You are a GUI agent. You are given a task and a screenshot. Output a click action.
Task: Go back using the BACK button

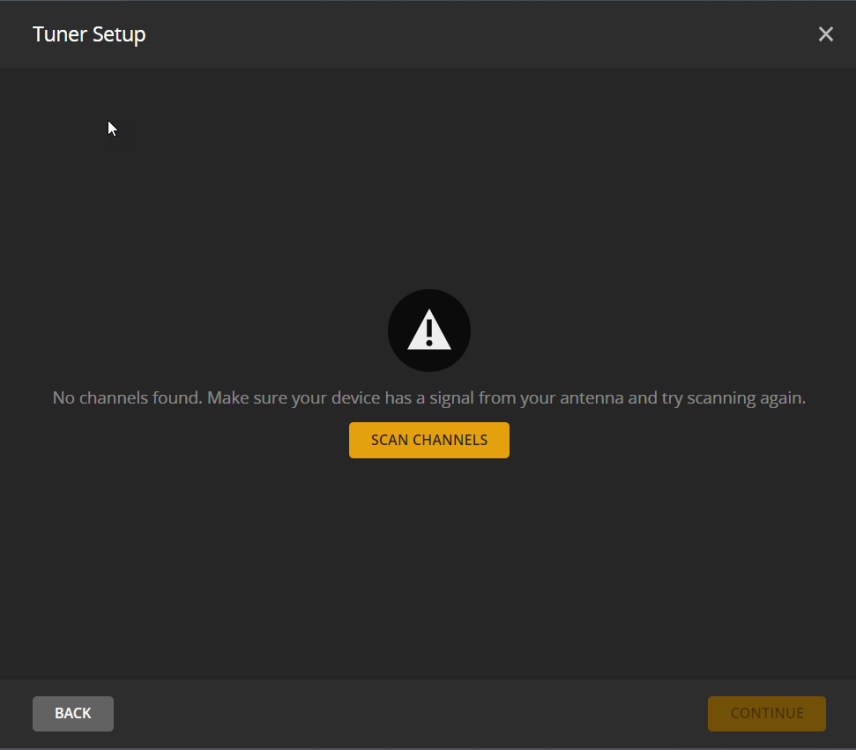tap(73, 713)
